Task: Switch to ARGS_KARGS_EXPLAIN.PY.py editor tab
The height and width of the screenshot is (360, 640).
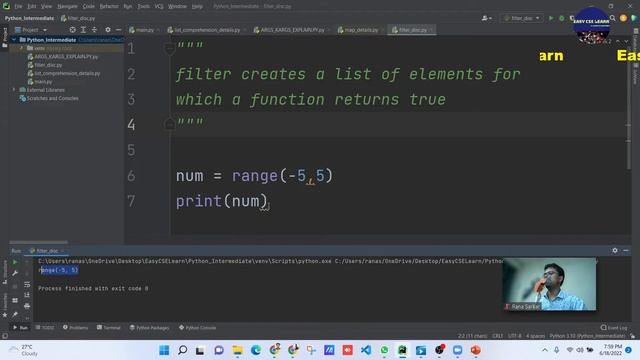Action: pos(291,30)
